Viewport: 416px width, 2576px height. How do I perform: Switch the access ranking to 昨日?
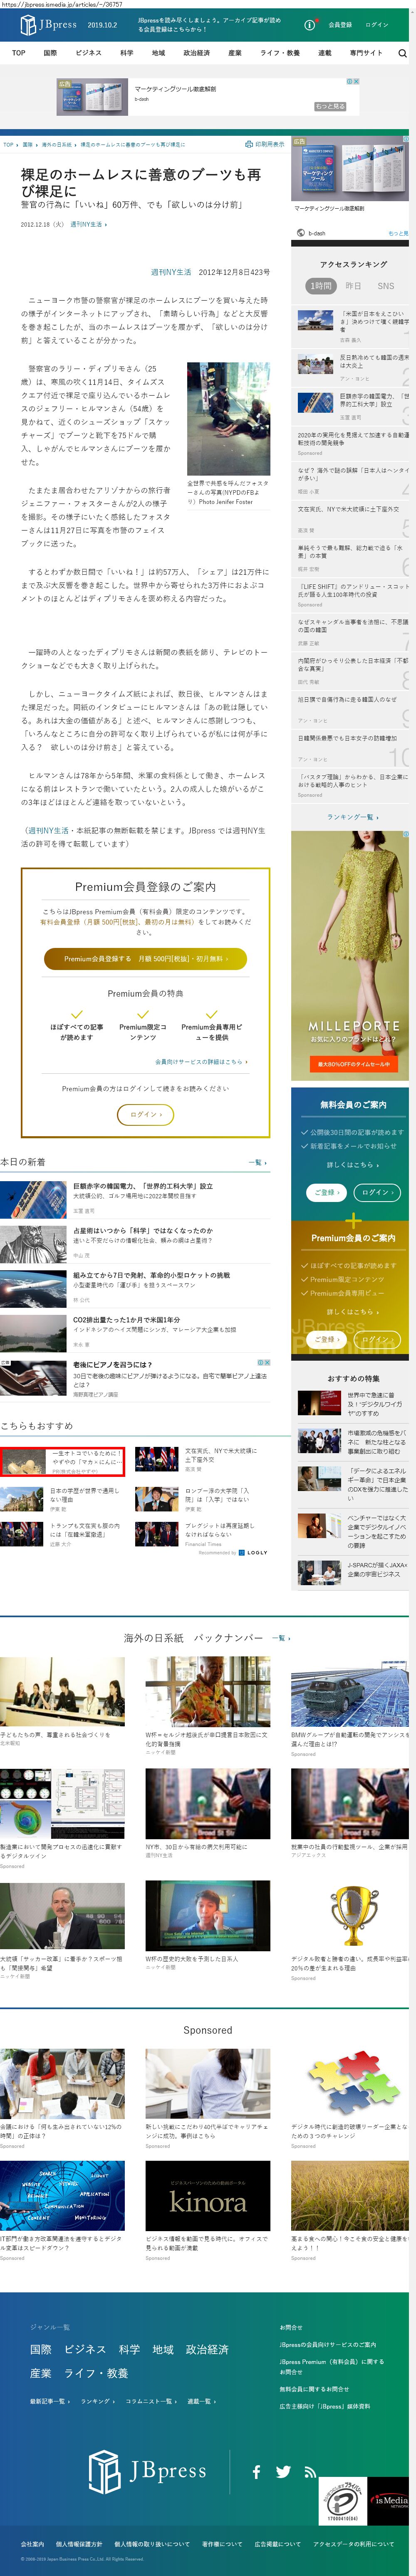point(353,286)
